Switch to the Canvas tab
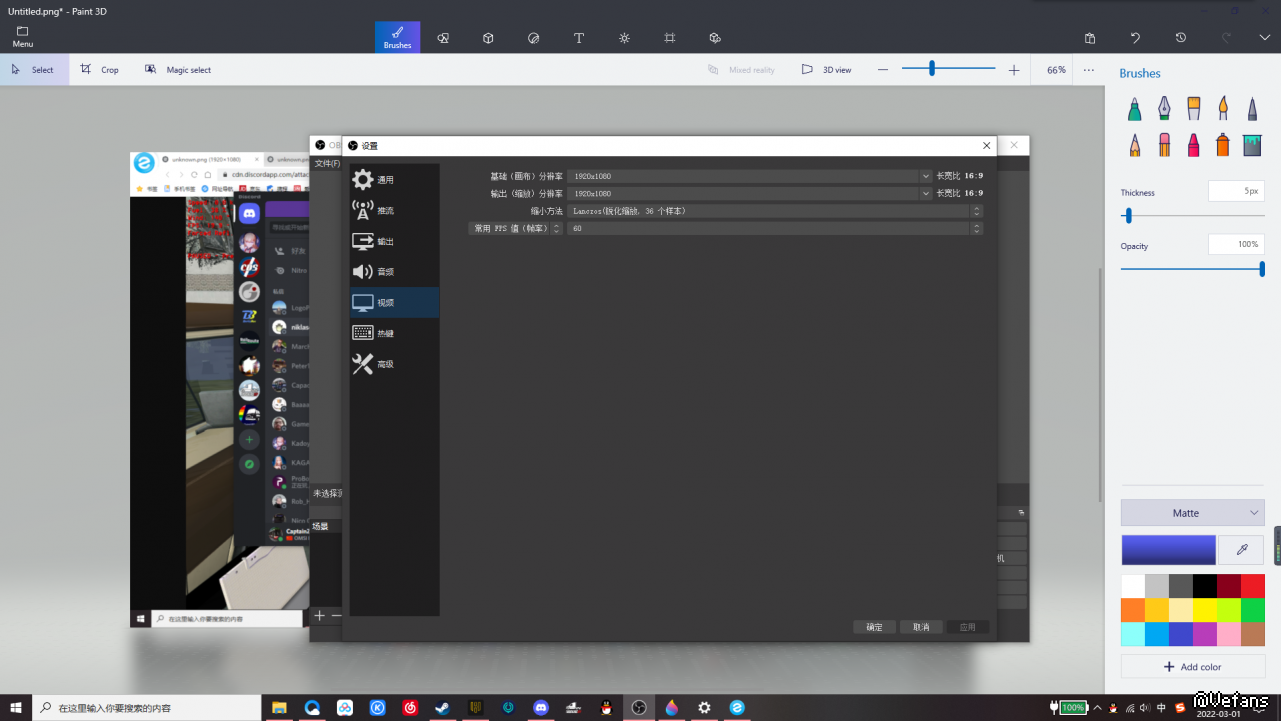Image resolution: width=1281 pixels, height=721 pixels. click(670, 38)
